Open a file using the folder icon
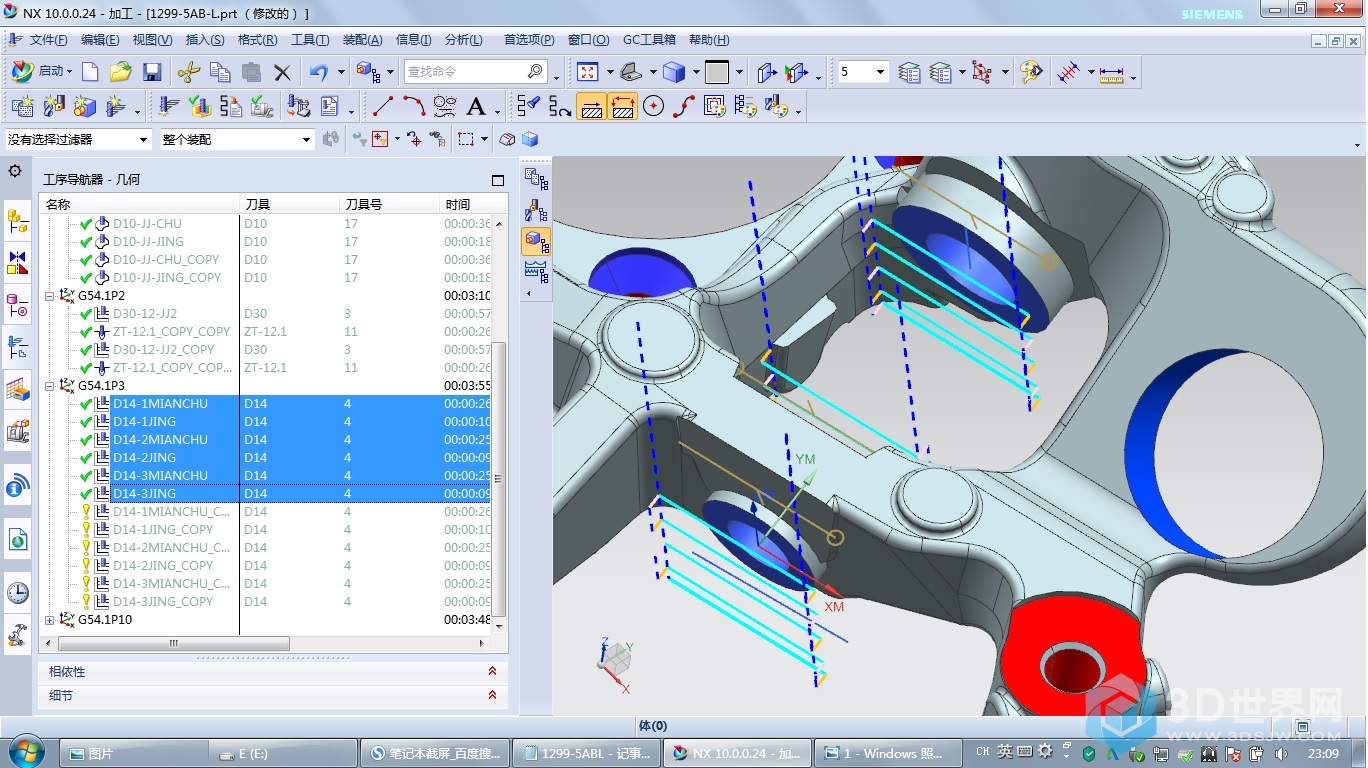Viewport: 1368px width, 768px height. pos(121,72)
